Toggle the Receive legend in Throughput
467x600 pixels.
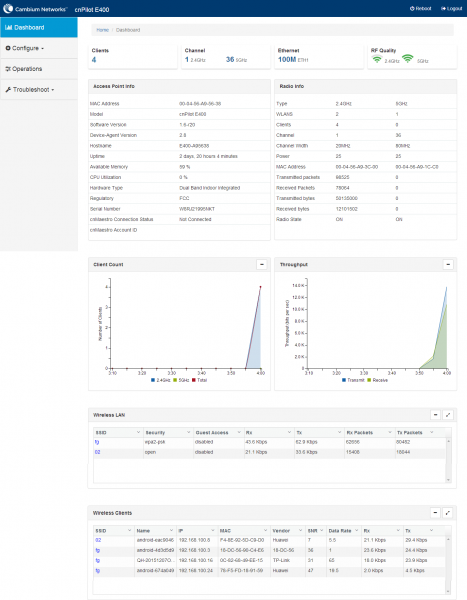377,380
